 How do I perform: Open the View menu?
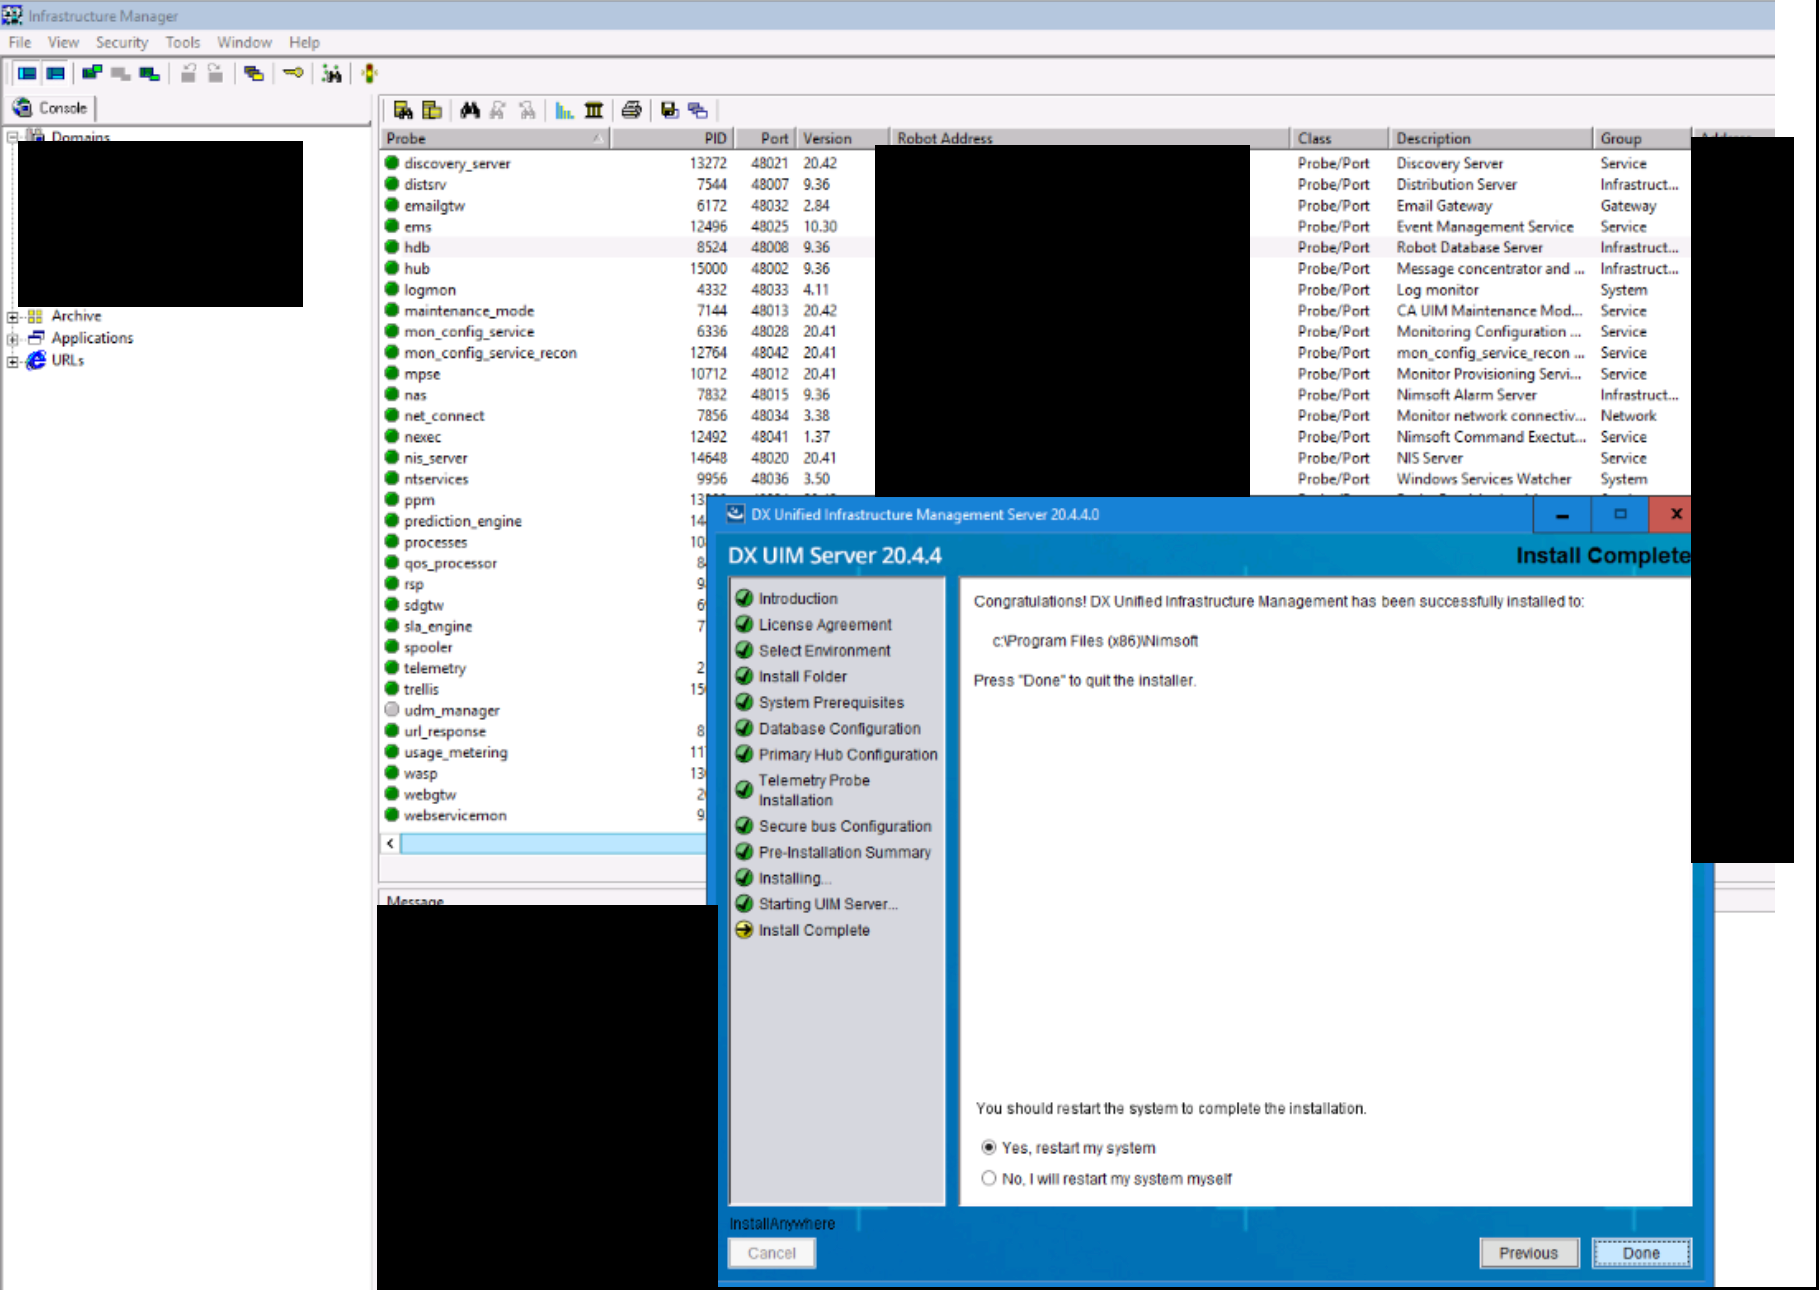point(63,42)
